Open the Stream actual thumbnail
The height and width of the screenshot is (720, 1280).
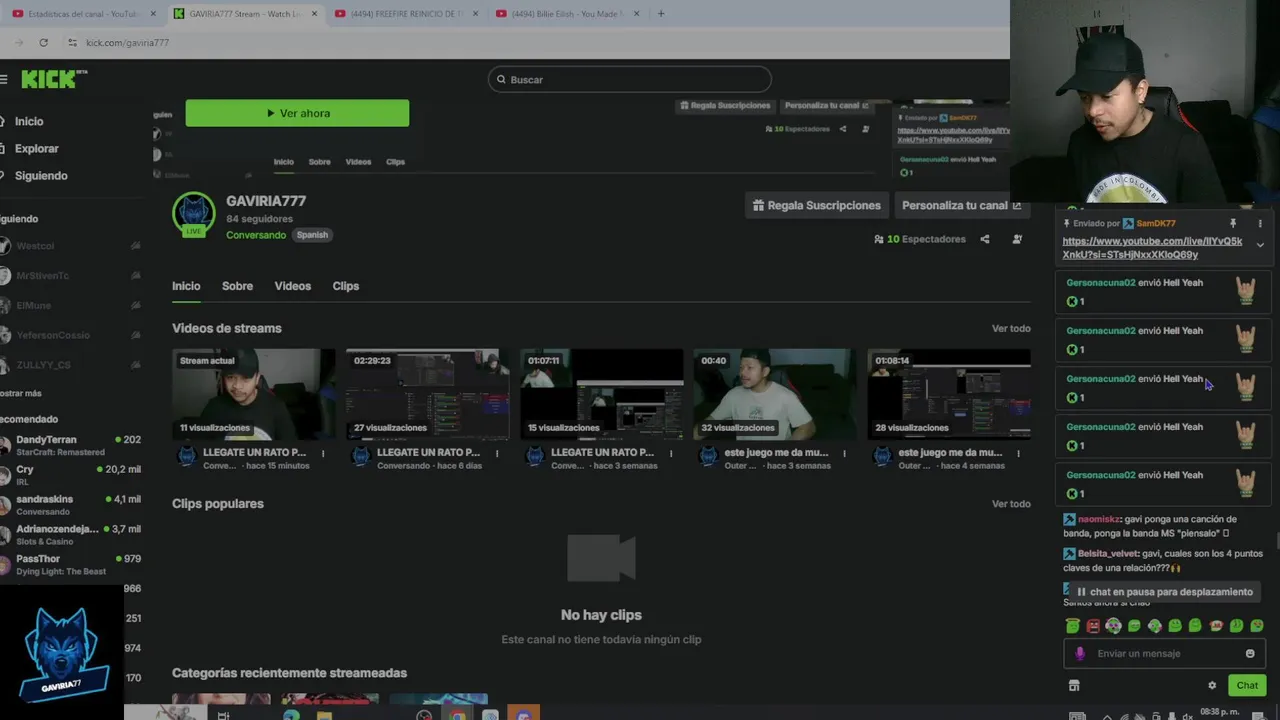pos(254,394)
